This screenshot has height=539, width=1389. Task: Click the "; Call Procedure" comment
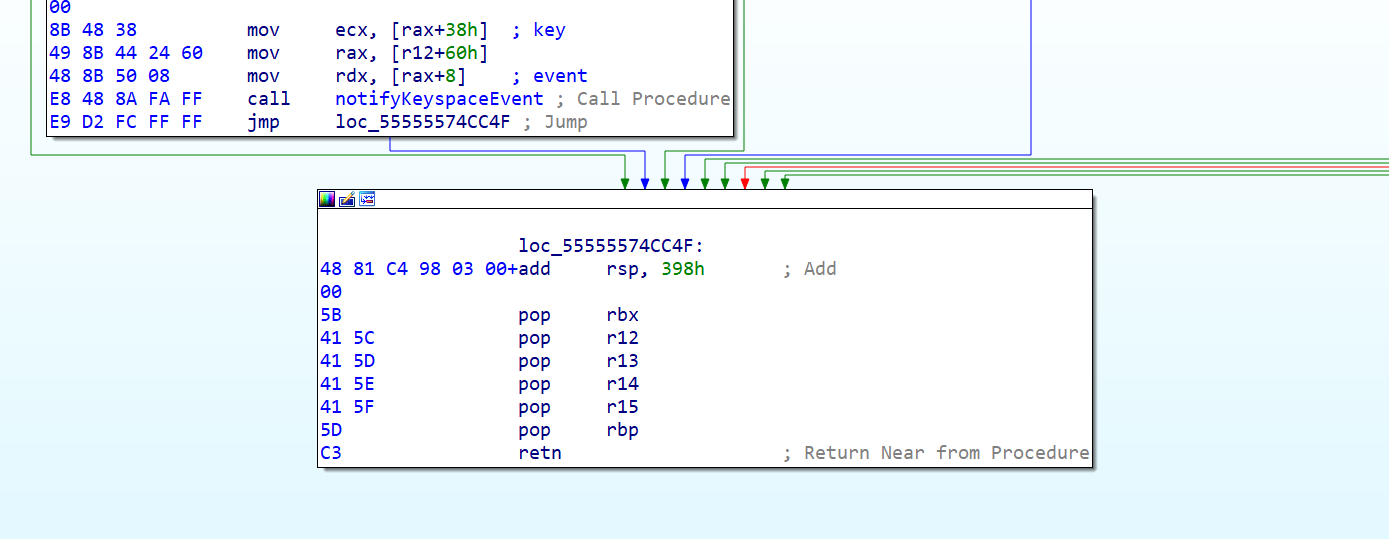pyautogui.click(x=643, y=99)
